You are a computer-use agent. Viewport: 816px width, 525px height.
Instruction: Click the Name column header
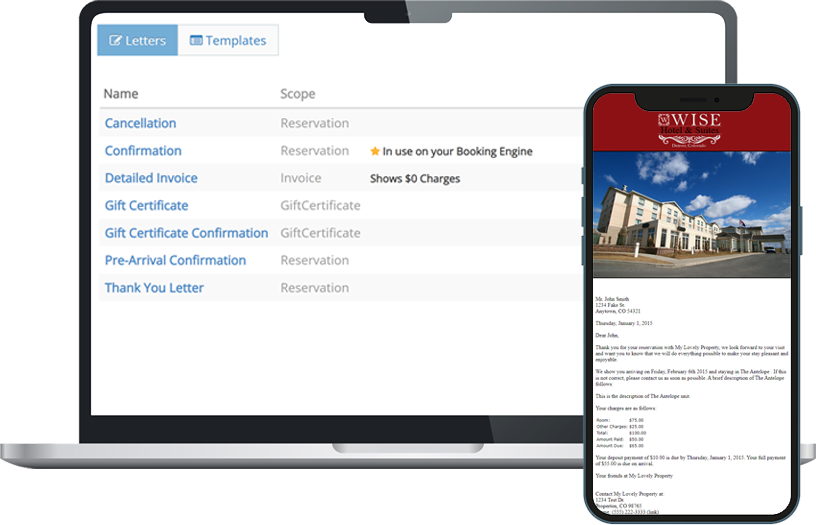(121, 94)
